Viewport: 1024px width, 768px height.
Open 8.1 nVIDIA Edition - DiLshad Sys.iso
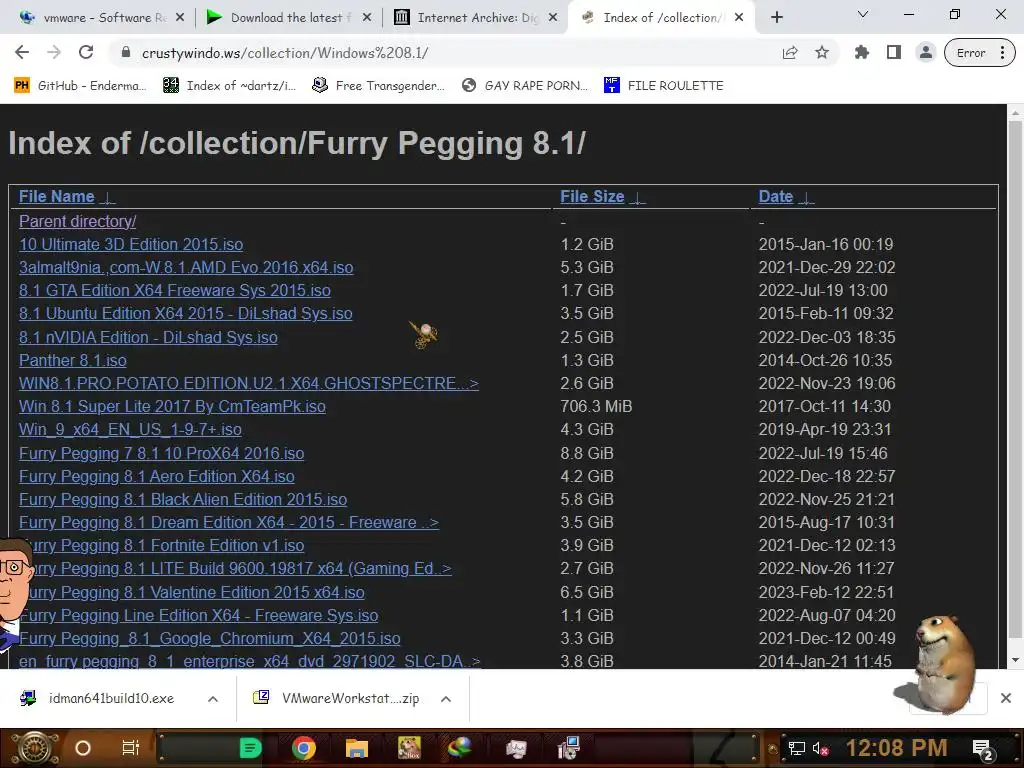pyautogui.click(x=148, y=337)
